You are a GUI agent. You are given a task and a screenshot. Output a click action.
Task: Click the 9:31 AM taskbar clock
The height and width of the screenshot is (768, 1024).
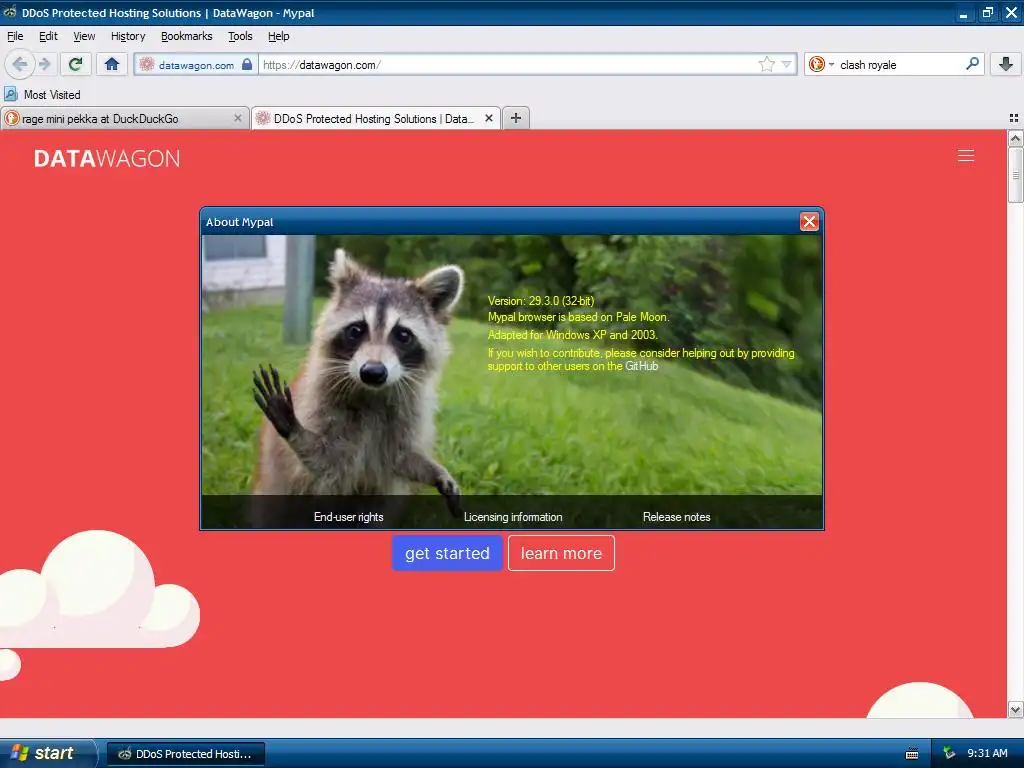click(x=987, y=753)
